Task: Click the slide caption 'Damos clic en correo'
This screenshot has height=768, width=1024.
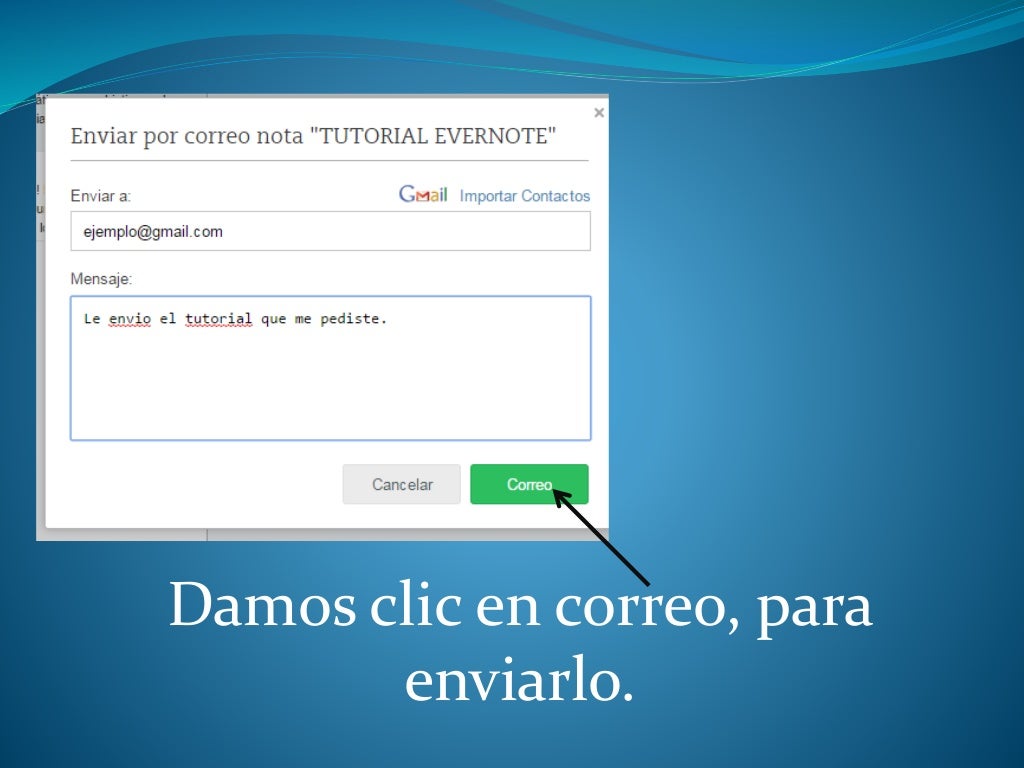Action: [x=449, y=605]
